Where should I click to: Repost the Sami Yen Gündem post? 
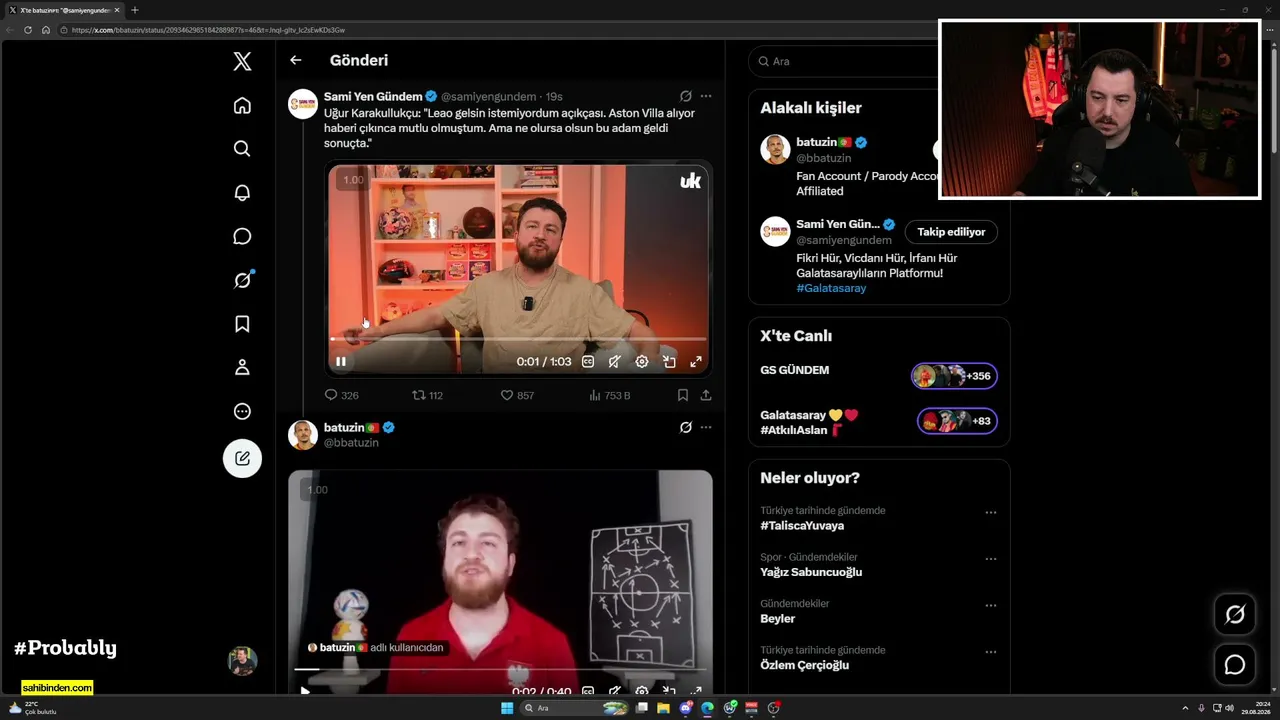pyautogui.click(x=428, y=395)
